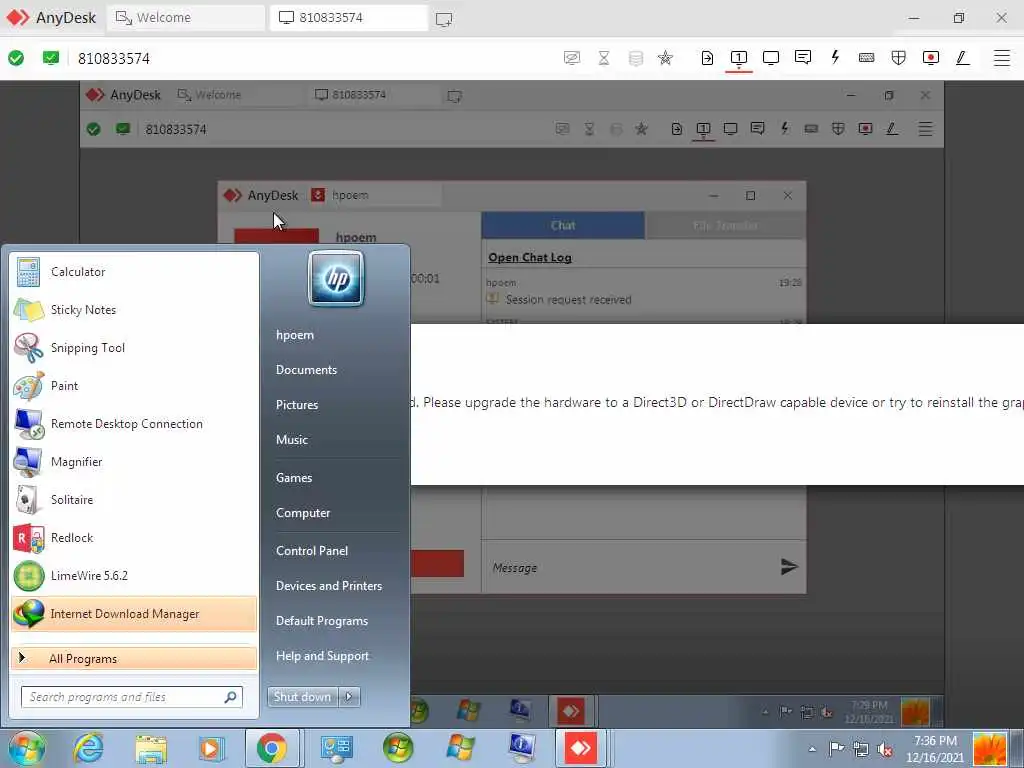Open Default Programs from the Start menu
This screenshot has width=1024, height=768.
point(322,621)
